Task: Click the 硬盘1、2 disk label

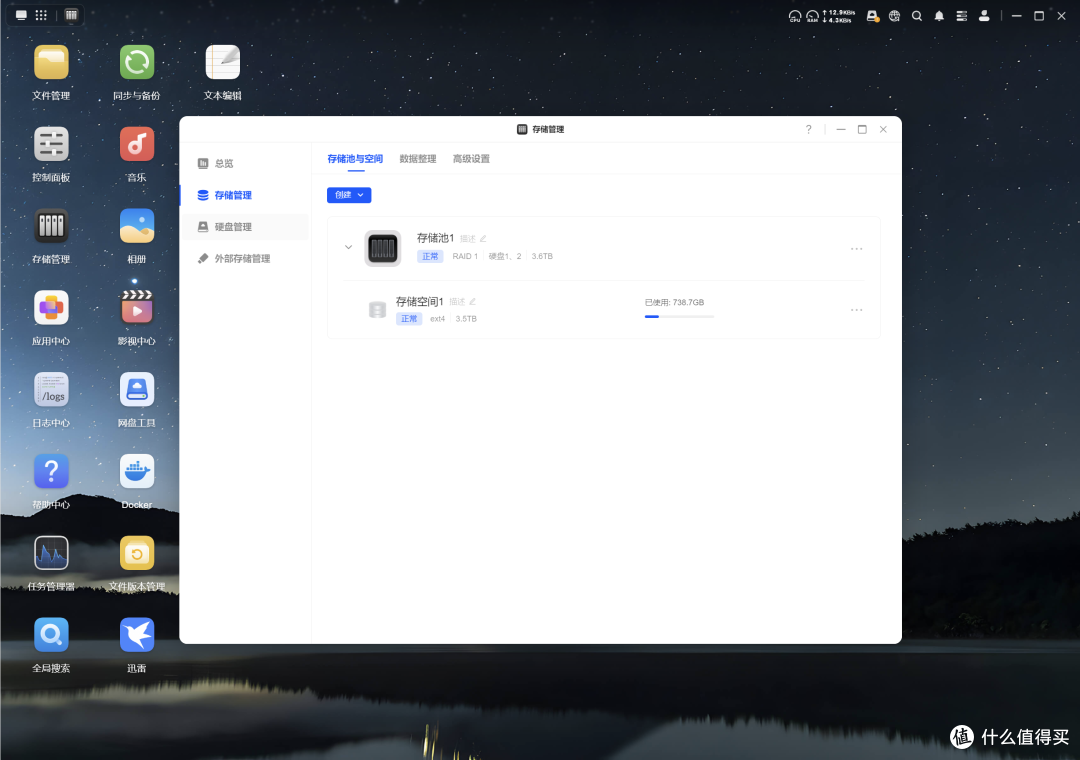Action: (x=505, y=256)
